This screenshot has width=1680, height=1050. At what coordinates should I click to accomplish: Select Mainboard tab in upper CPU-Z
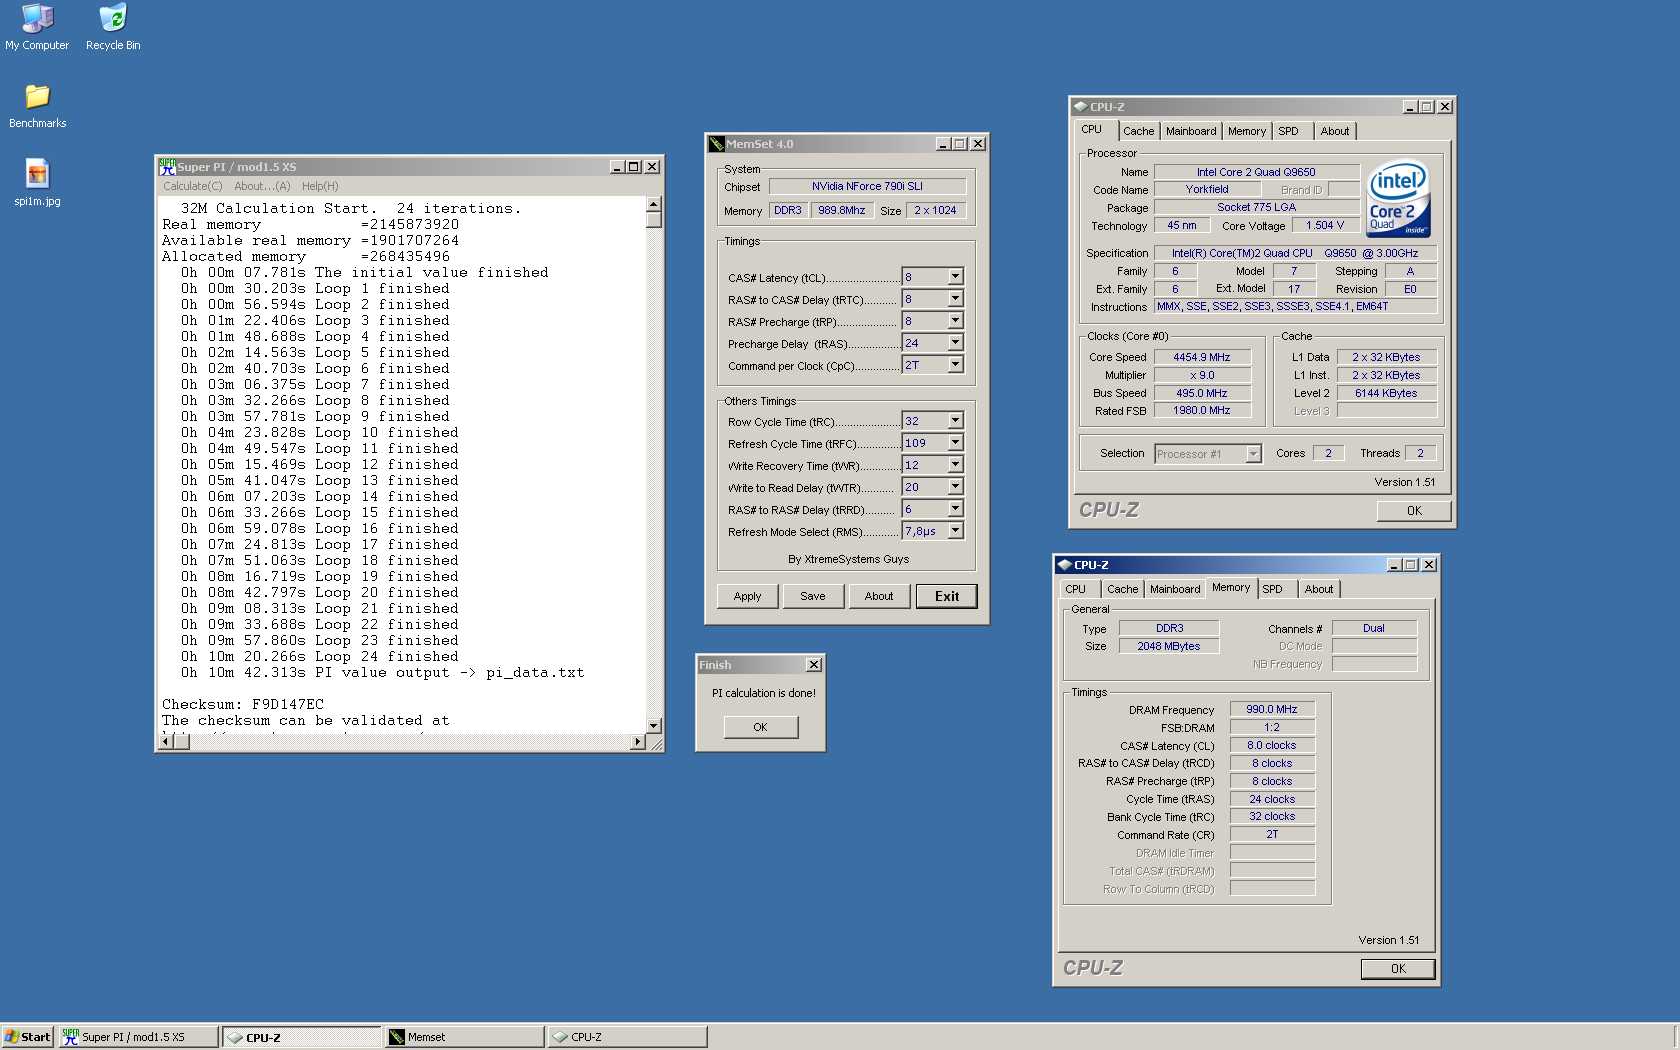(x=1191, y=131)
